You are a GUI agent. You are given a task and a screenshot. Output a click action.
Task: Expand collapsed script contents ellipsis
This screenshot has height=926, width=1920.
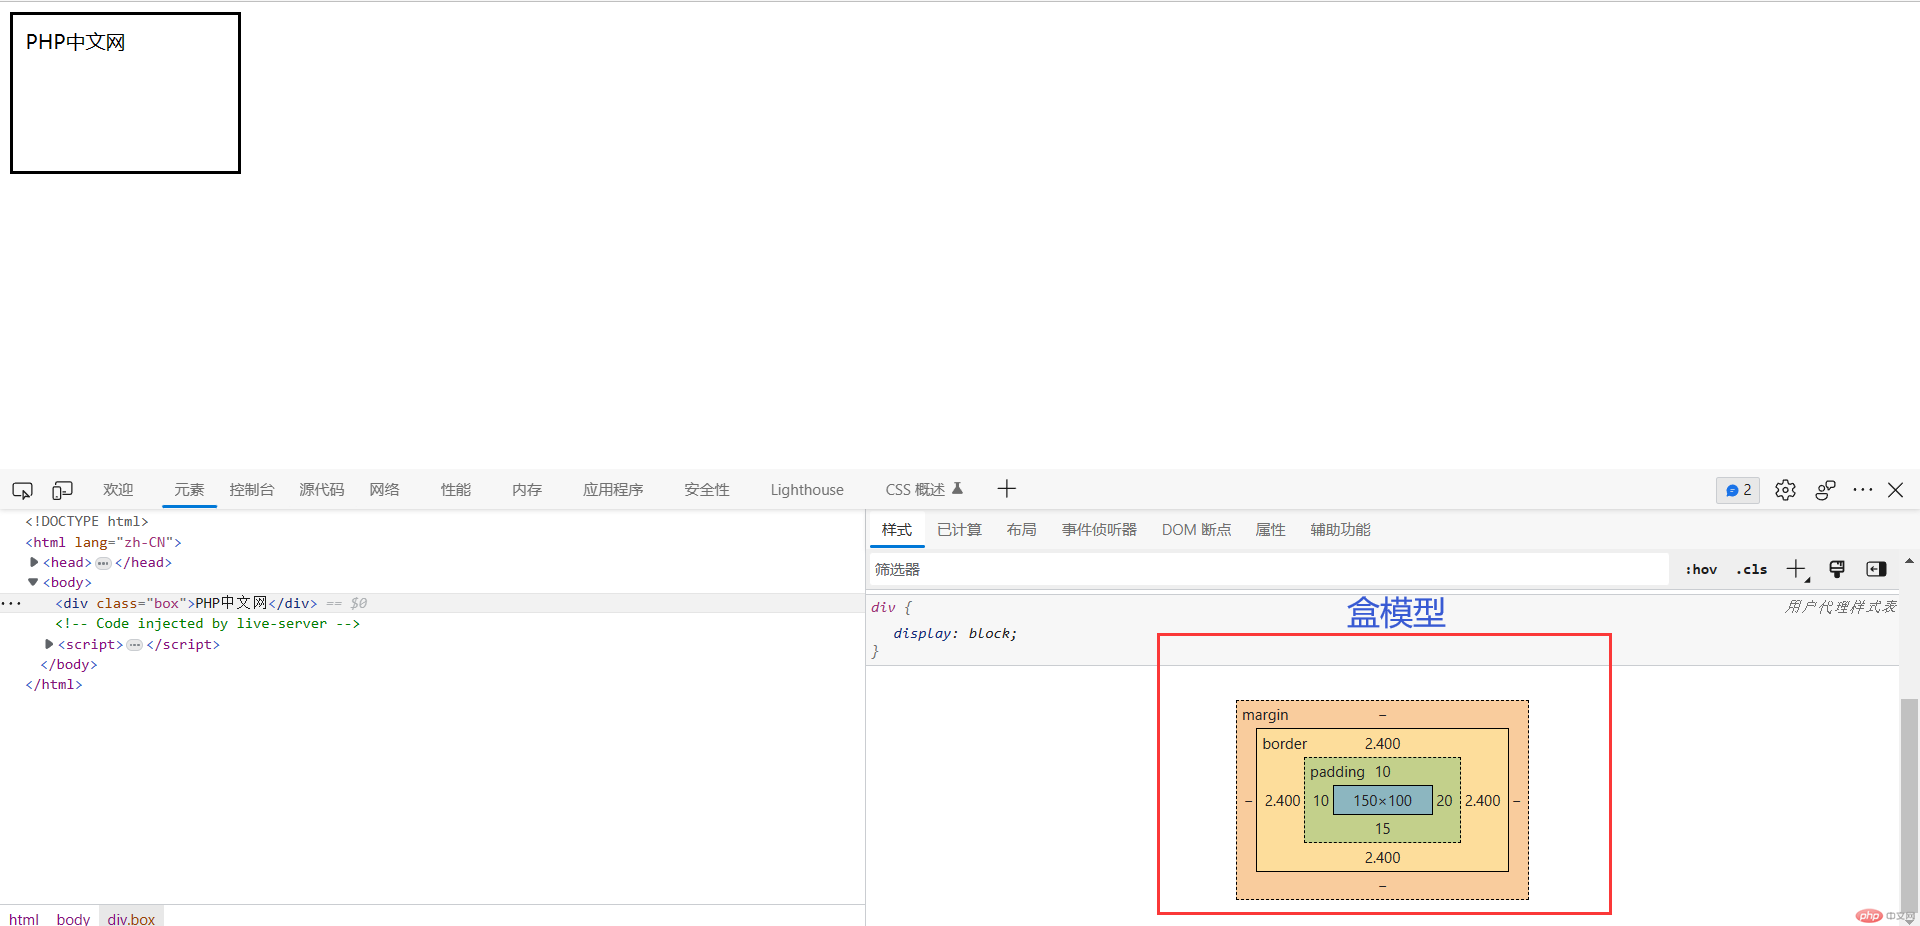pos(134,645)
